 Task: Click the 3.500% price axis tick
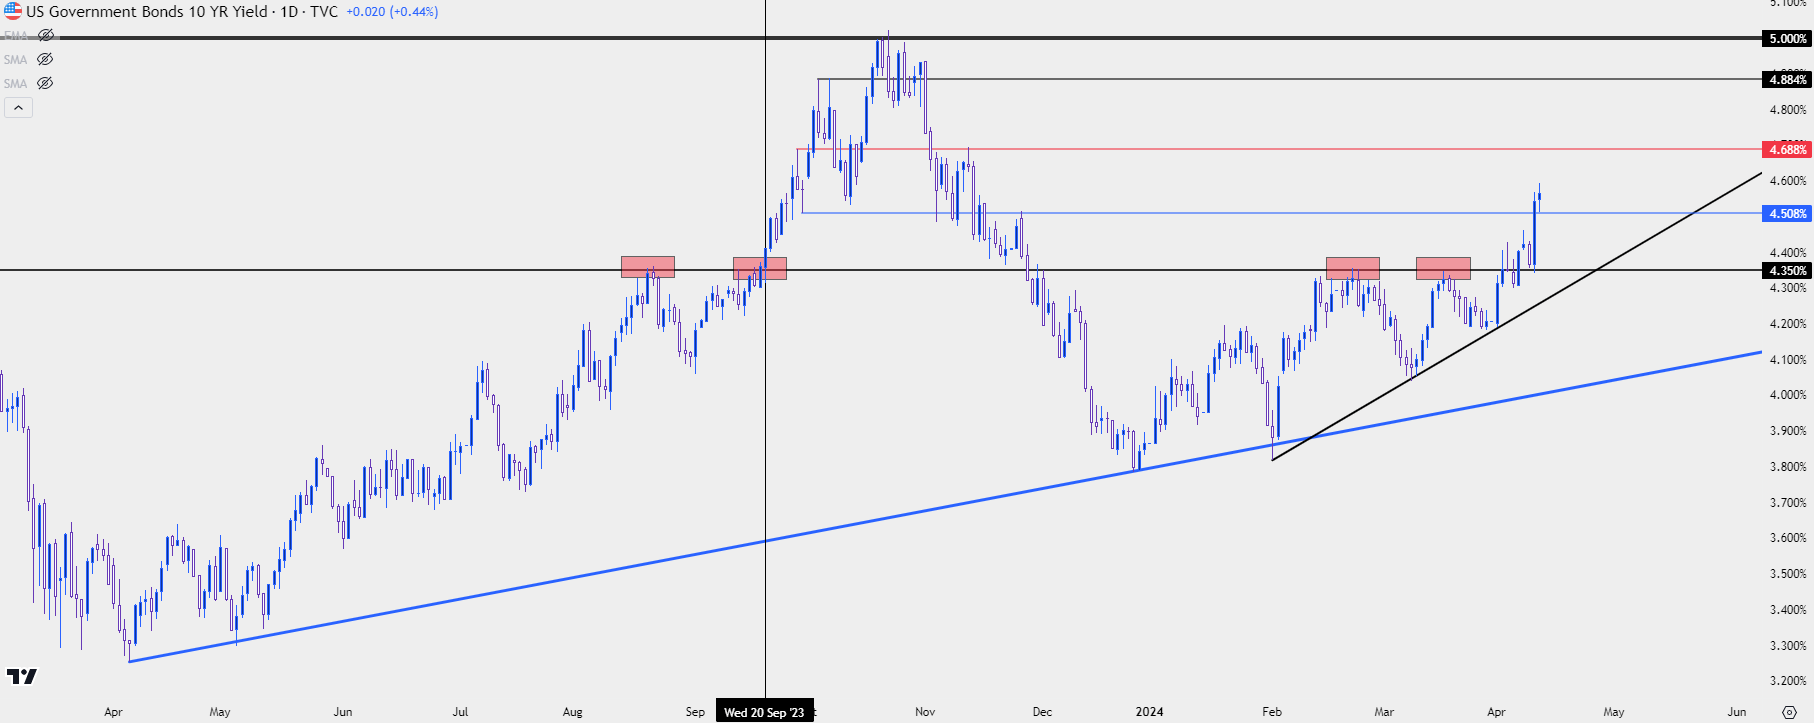pyautogui.click(x=1788, y=574)
